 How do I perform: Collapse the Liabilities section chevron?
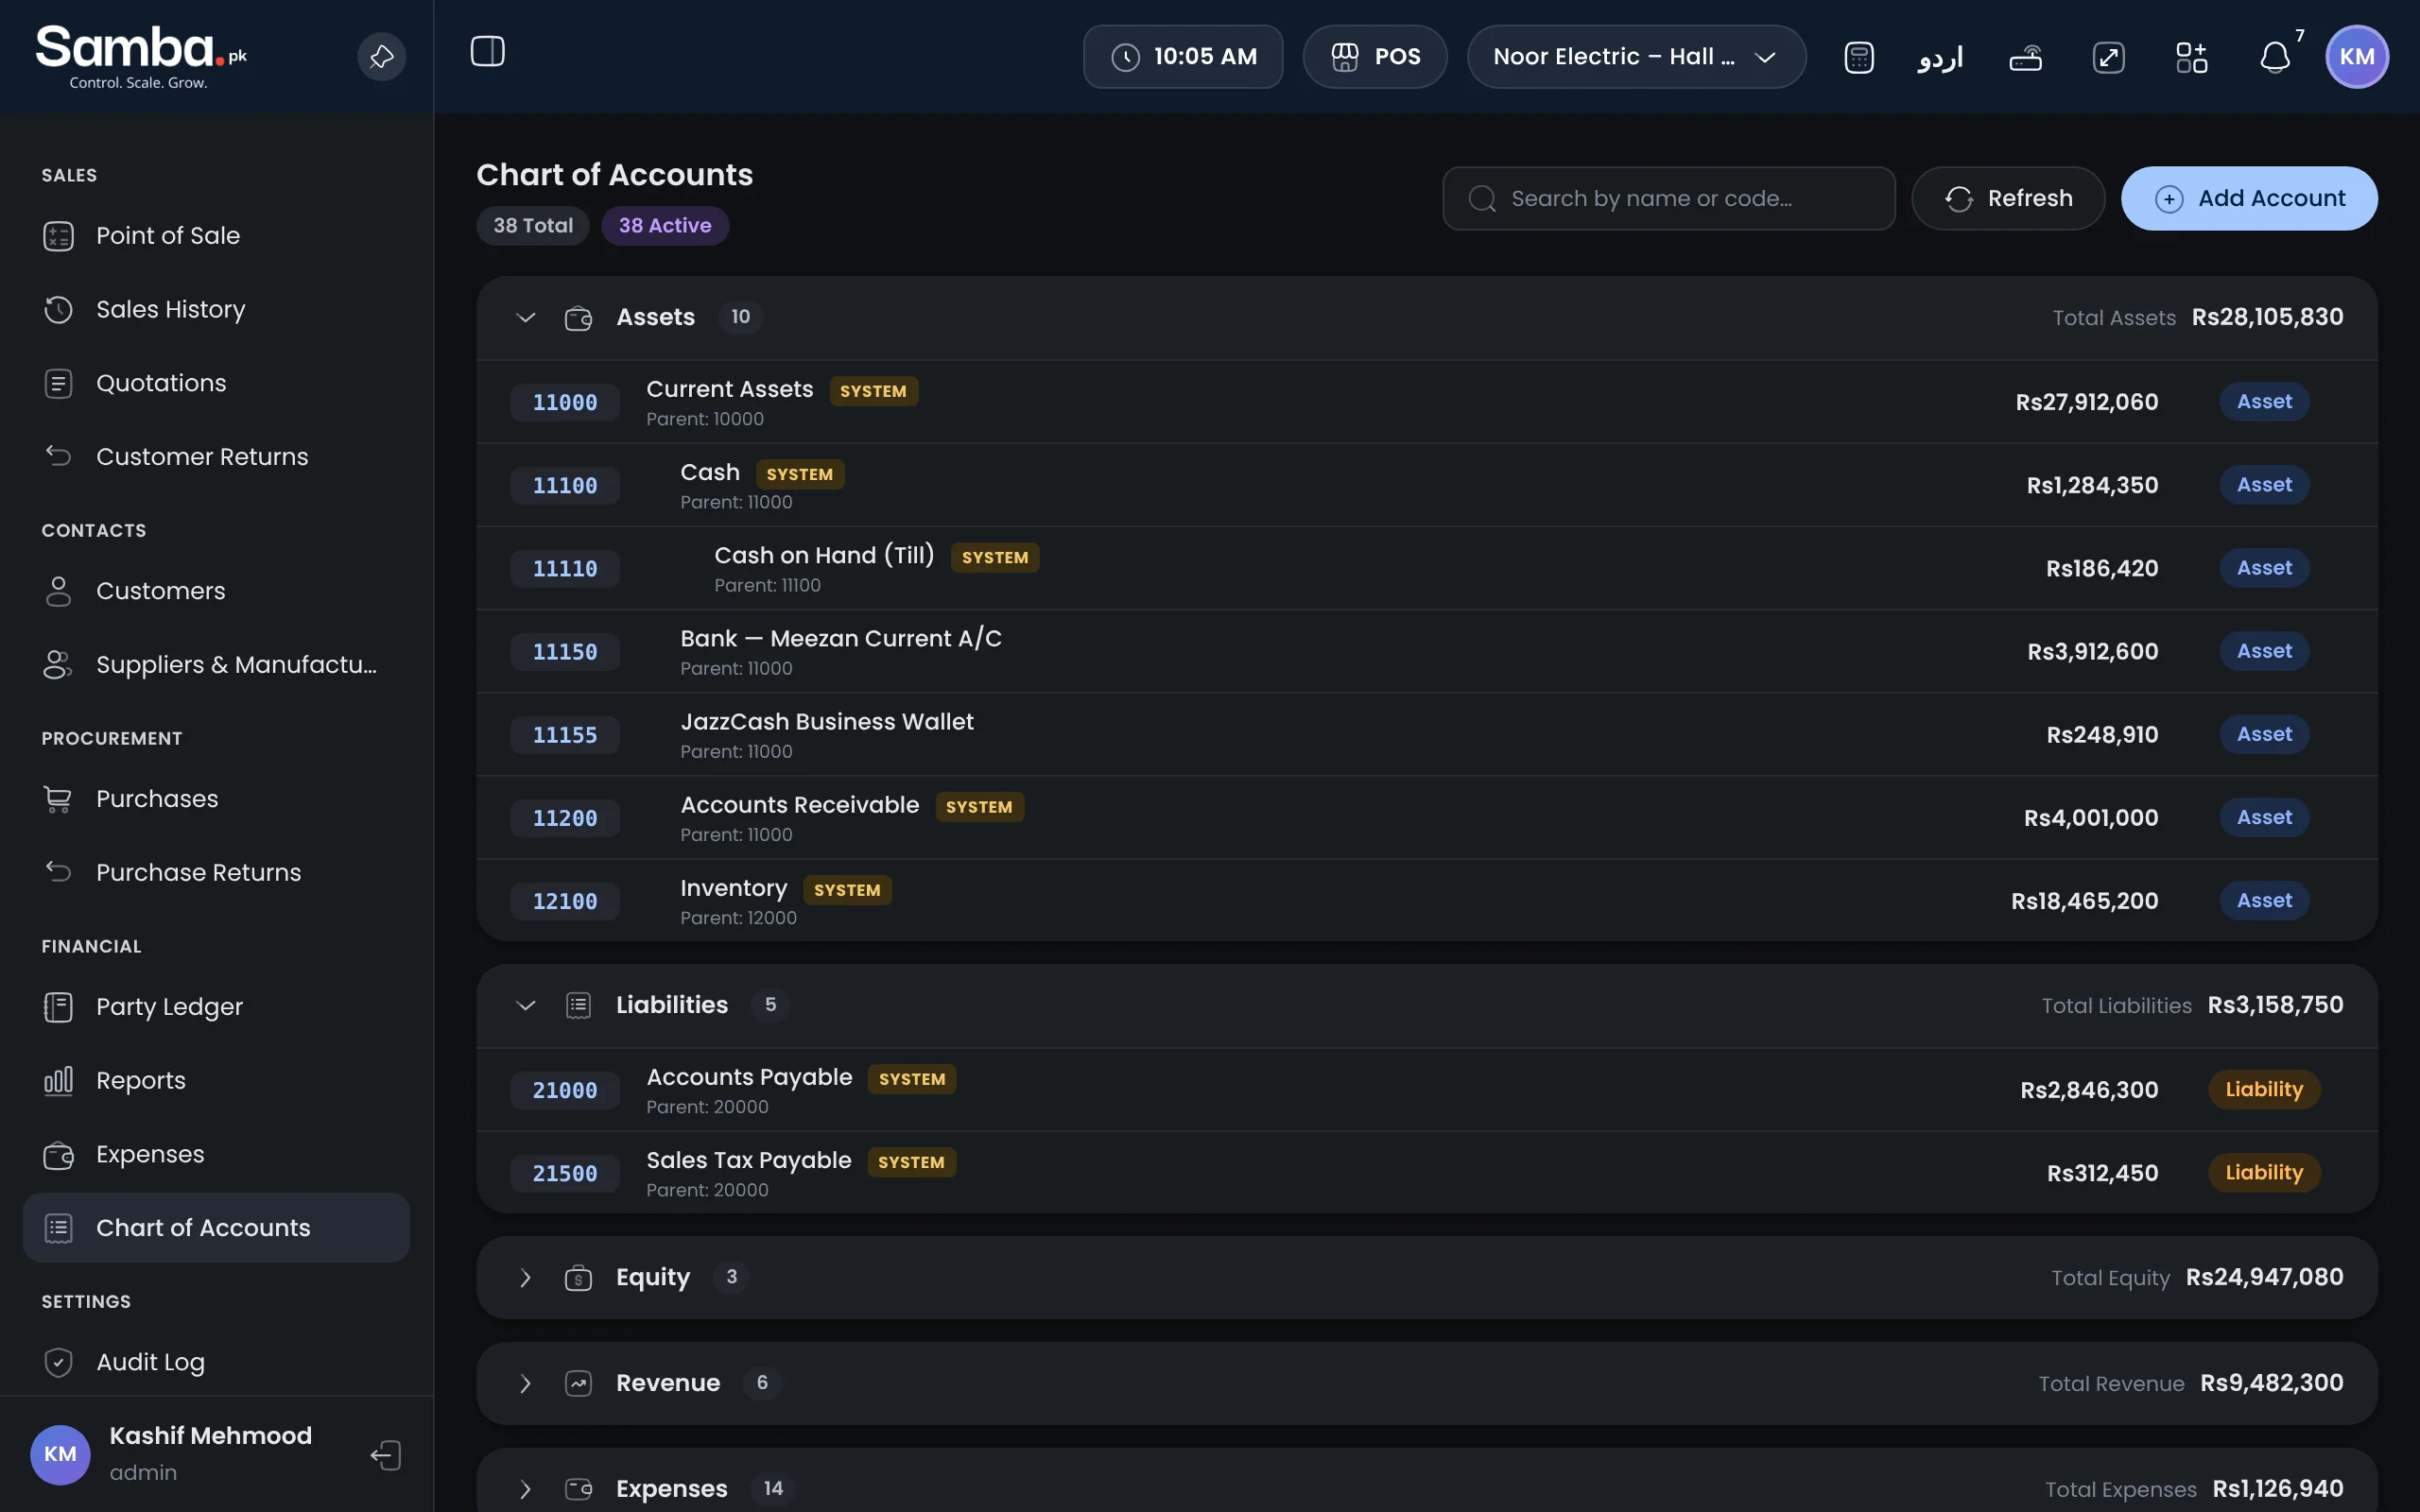tap(525, 1005)
